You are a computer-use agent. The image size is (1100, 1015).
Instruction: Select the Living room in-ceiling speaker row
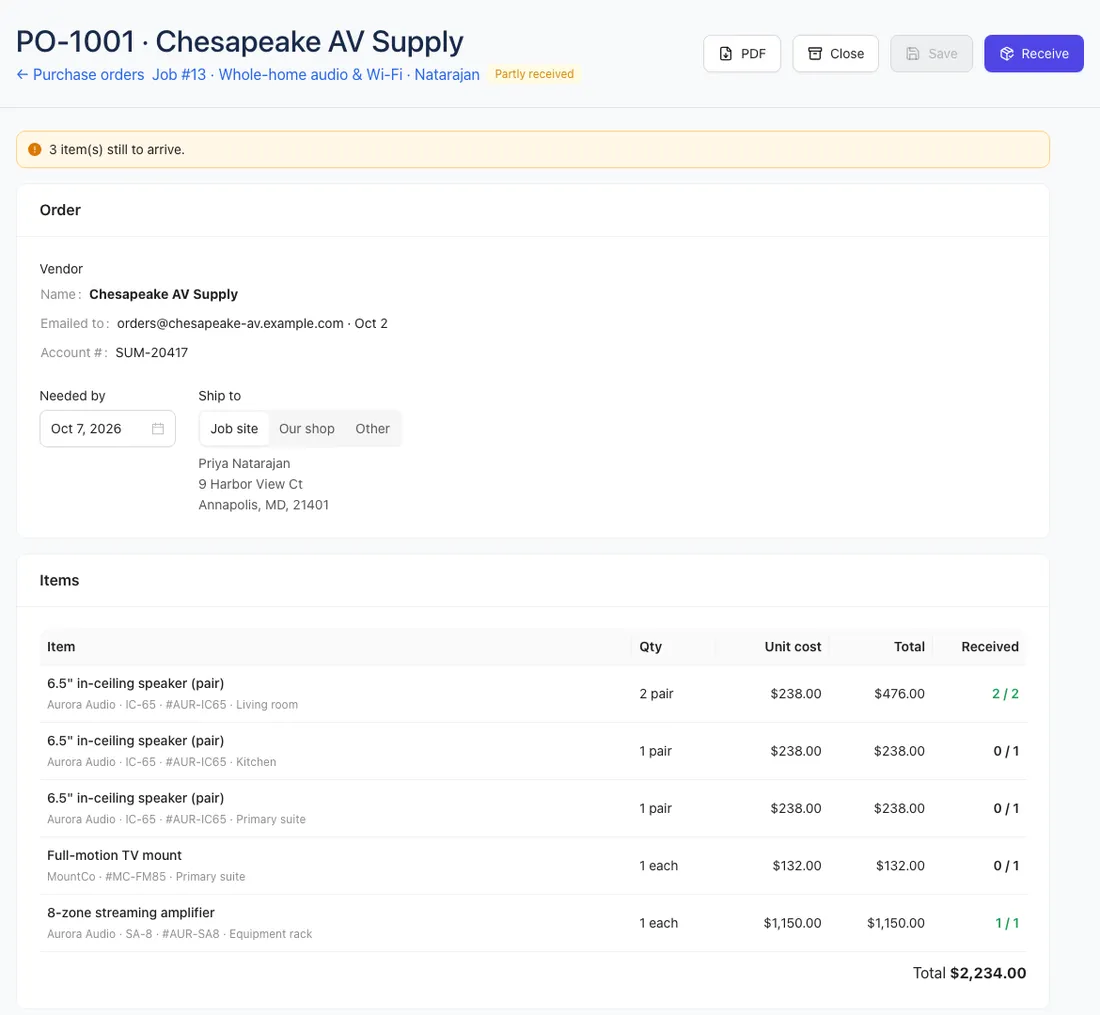(532, 694)
